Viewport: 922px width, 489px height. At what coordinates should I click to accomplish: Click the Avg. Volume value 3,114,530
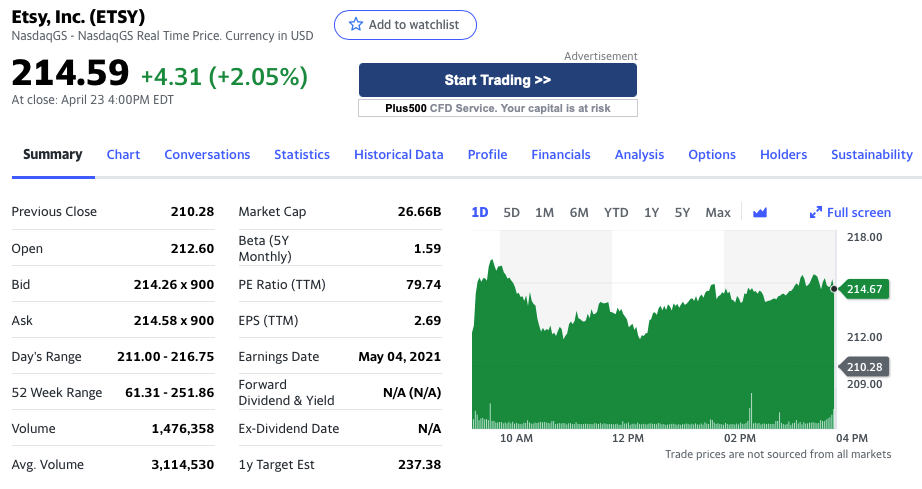pos(183,464)
